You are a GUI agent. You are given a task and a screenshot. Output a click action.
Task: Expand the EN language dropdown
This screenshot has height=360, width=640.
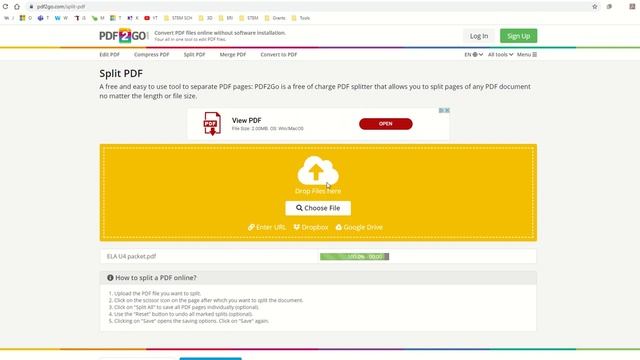pyautogui.click(x=473, y=54)
